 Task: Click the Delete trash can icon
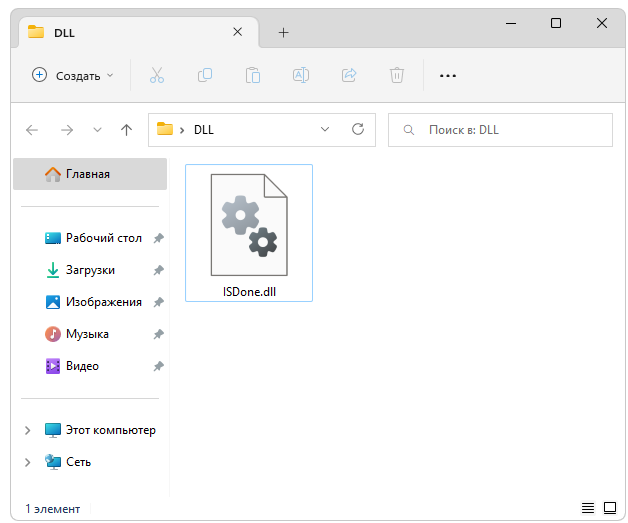pos(397,75)
